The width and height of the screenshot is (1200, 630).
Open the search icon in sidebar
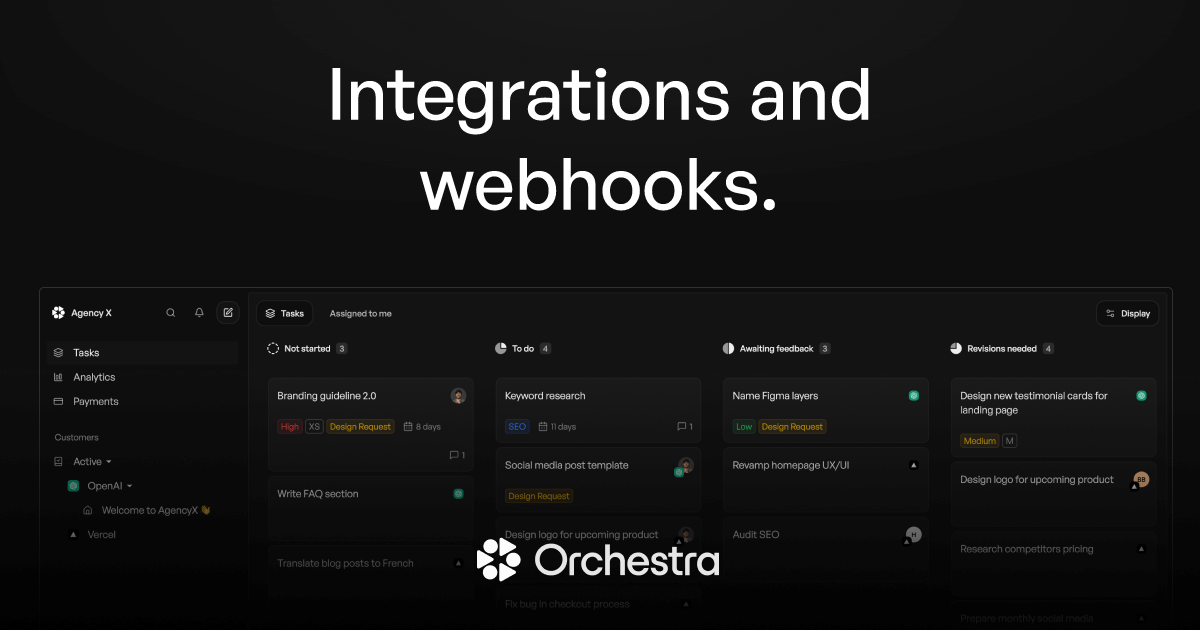pos(170,312)
